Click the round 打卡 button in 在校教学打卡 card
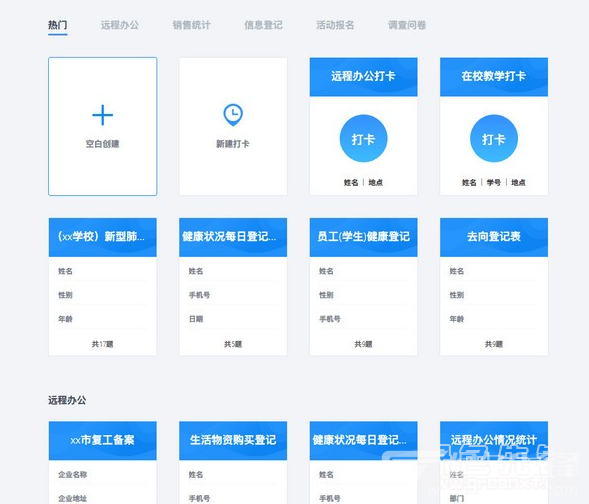This screenshot has width=589, height=504. click(494, 139)
